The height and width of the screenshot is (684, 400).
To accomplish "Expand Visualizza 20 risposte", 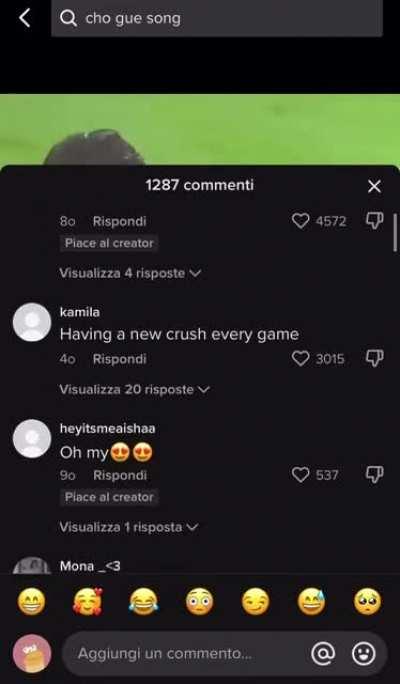I will click(135, 389).
